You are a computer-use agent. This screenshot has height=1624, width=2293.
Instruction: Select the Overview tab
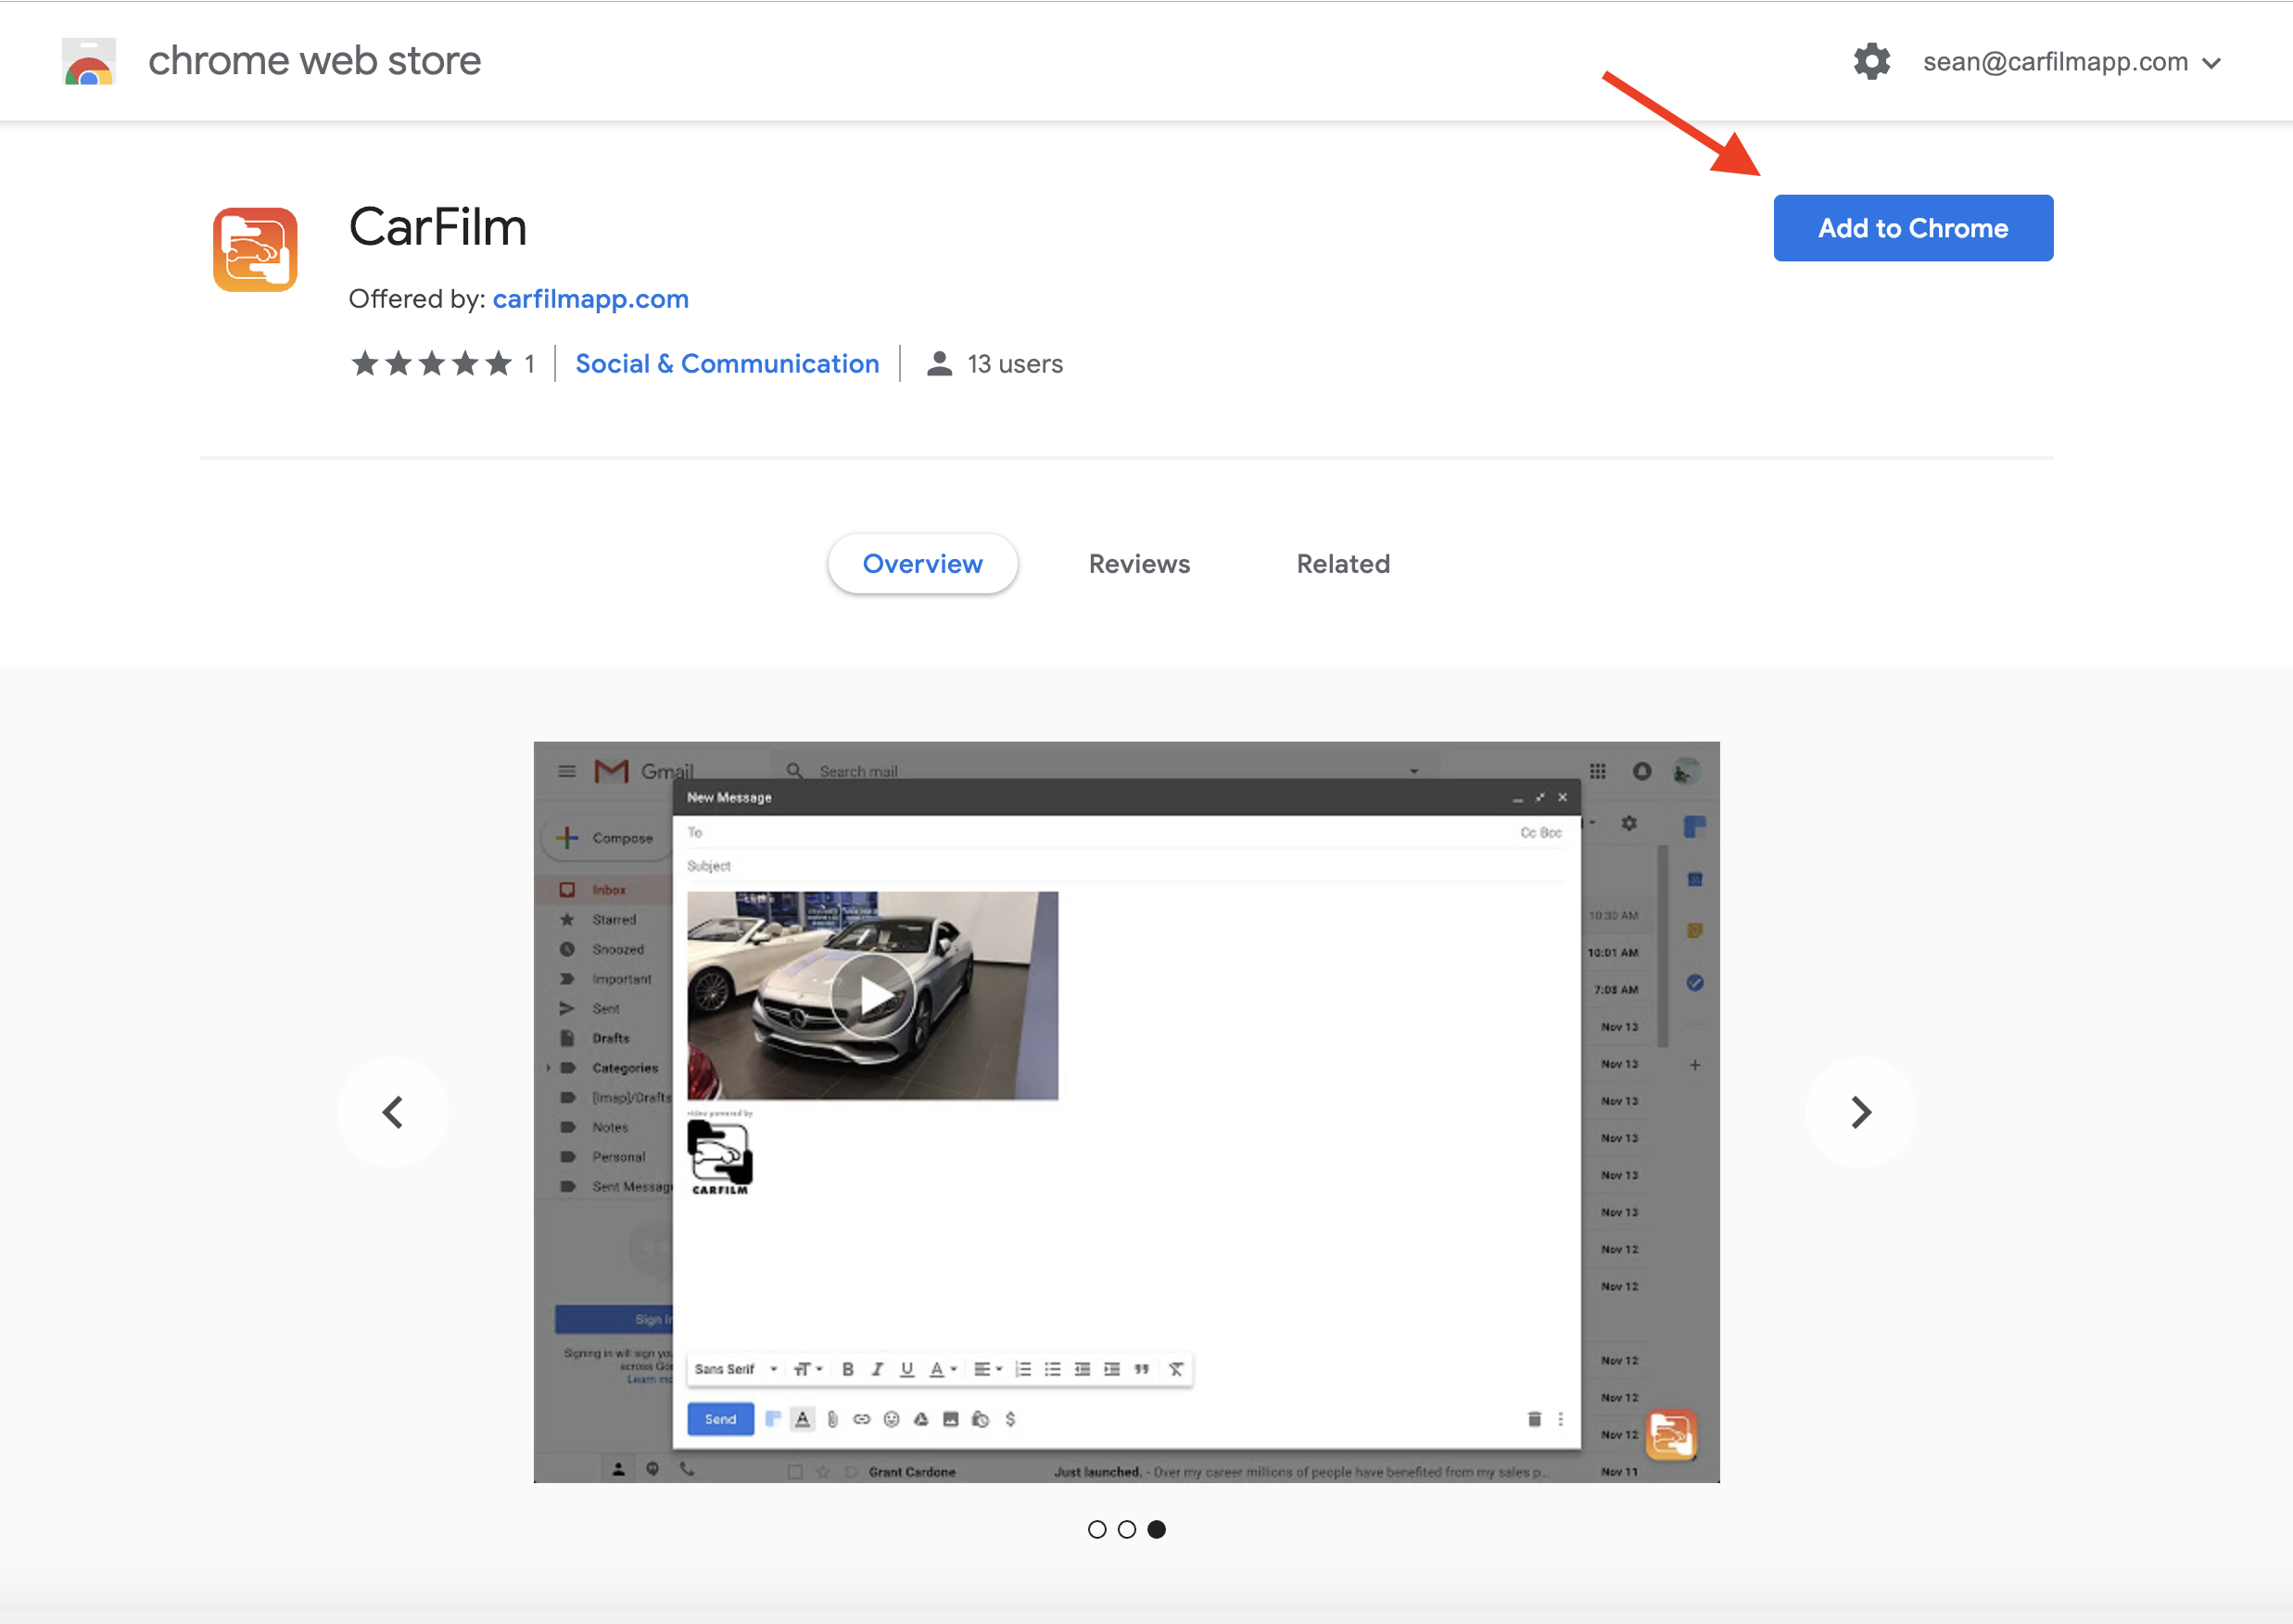922,564
